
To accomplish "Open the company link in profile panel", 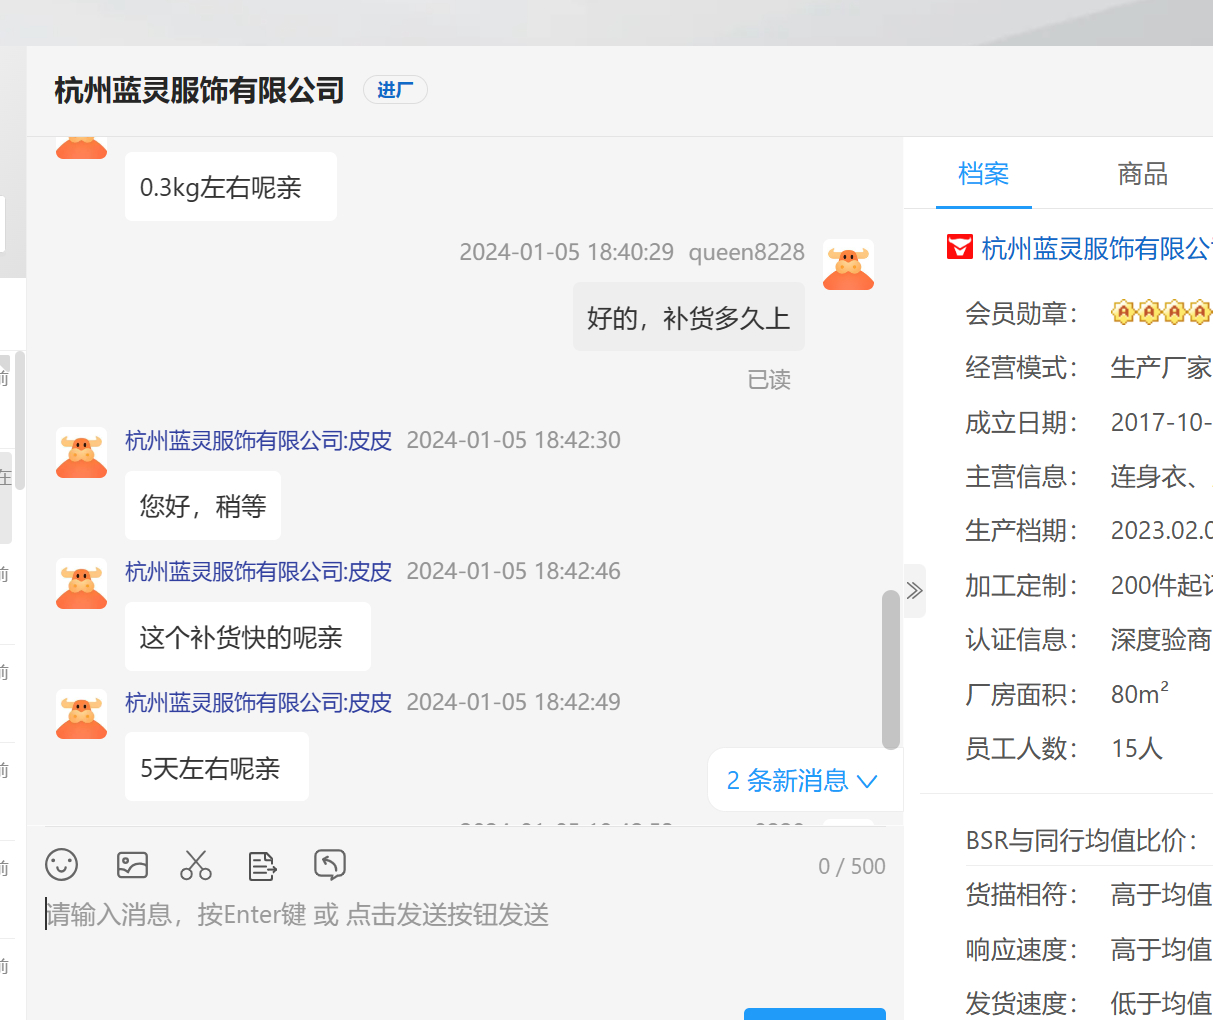I will [x=1096, y=248].
